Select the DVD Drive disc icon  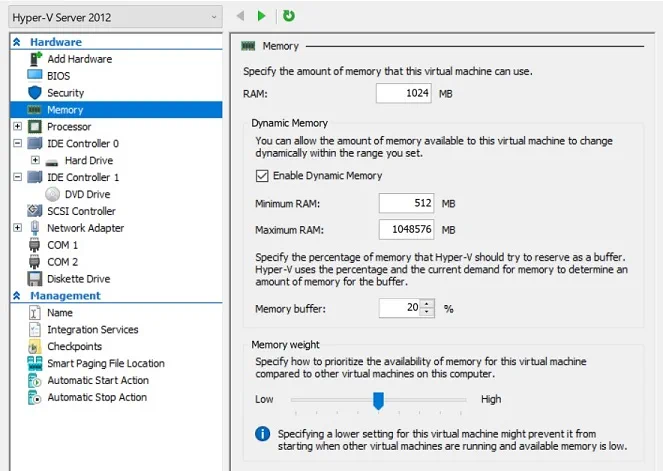[x=52, y=194]
